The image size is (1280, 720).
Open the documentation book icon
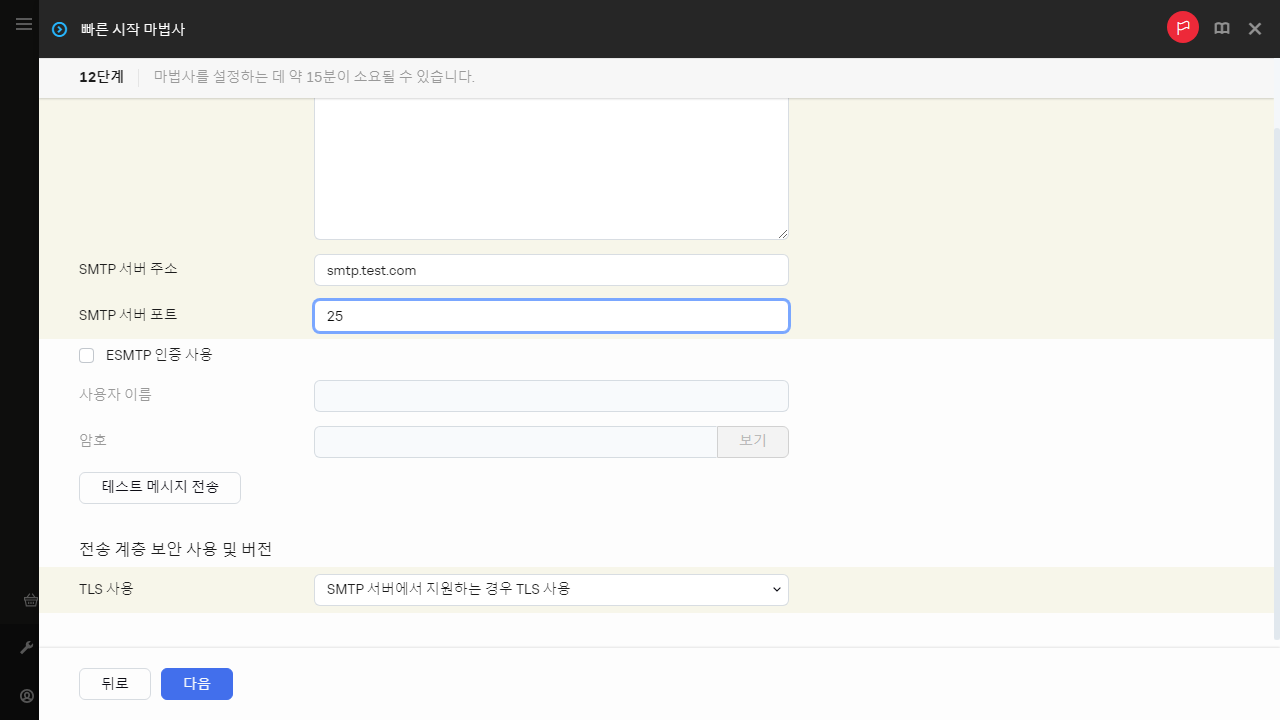point(1221,28)
